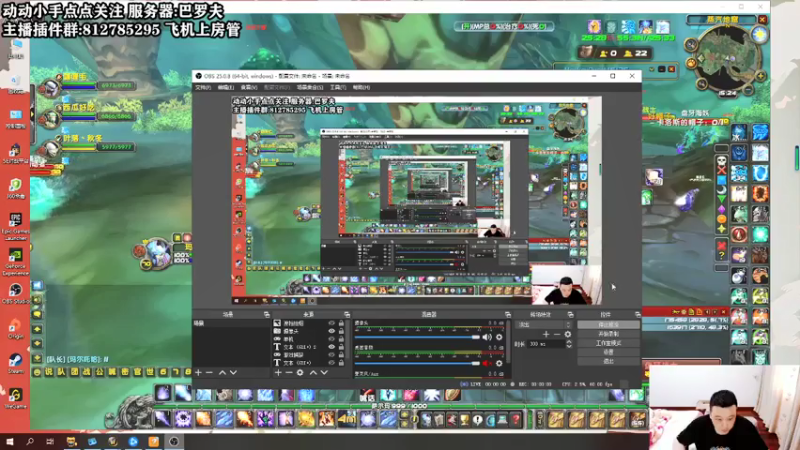Select star raid marker icon in game
This screenshot has width=800, height=450.
(x=721, y=229)
